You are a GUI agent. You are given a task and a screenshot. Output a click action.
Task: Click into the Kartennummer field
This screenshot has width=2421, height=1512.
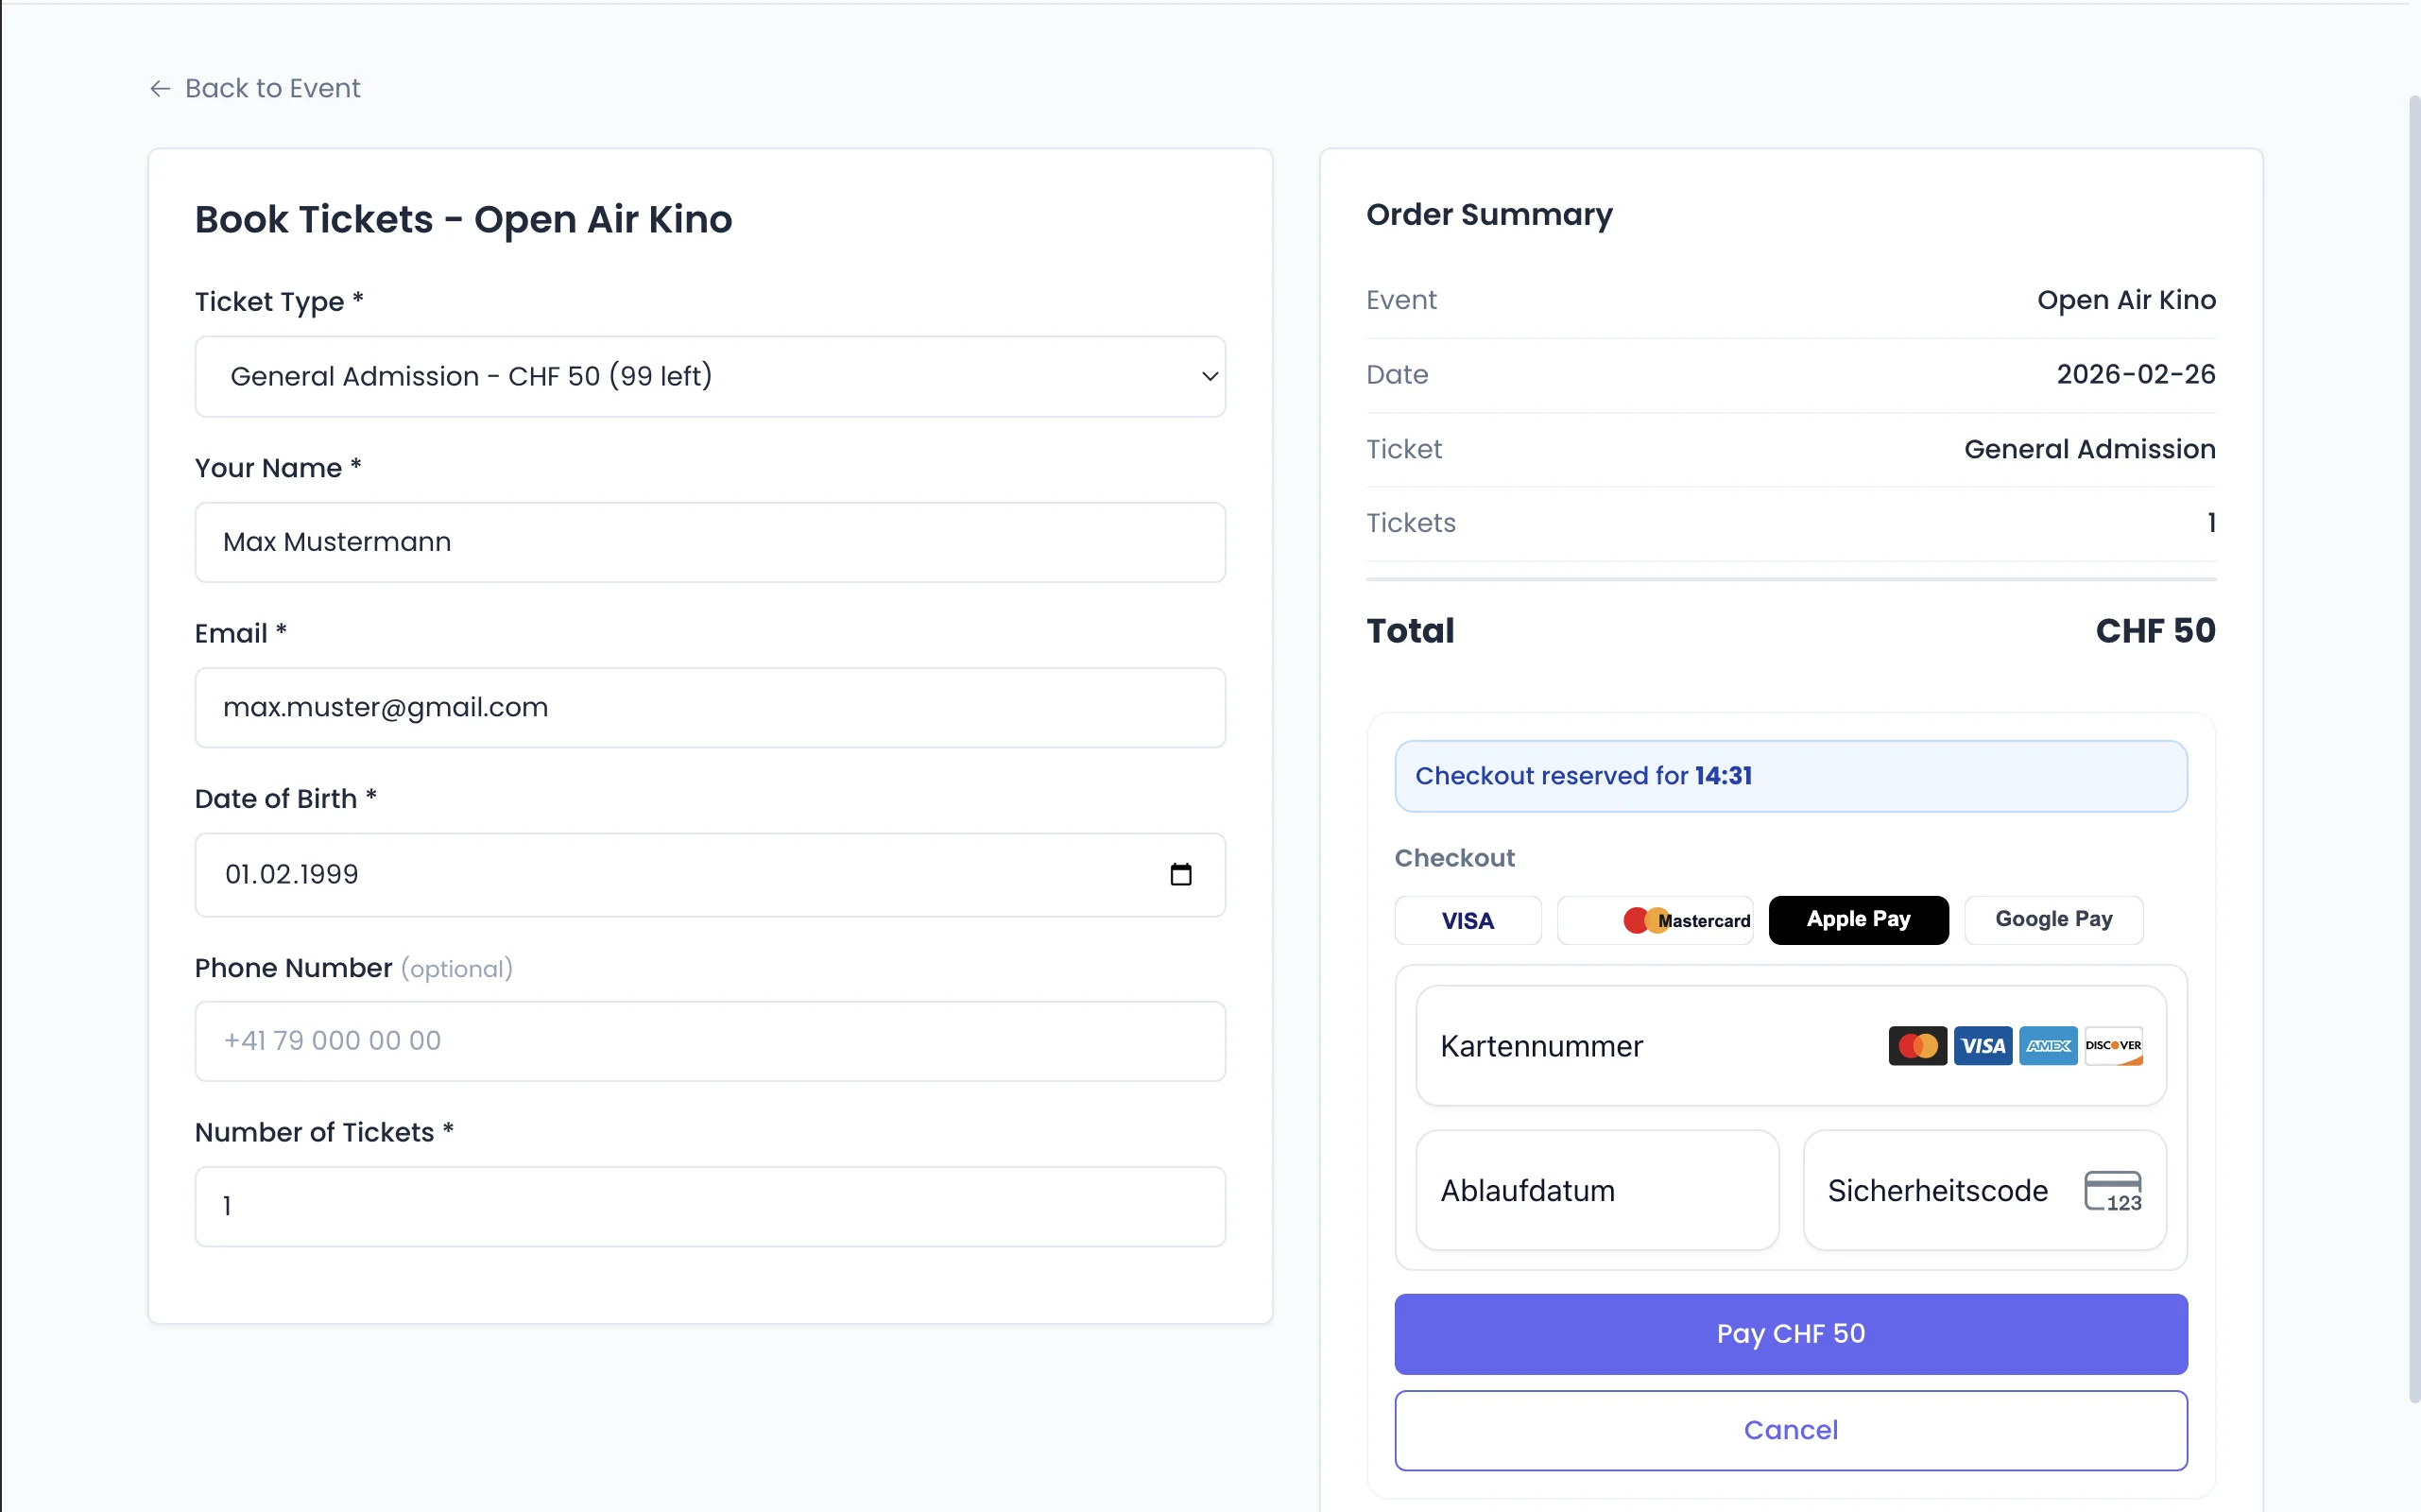(x=1640, y=1046)
